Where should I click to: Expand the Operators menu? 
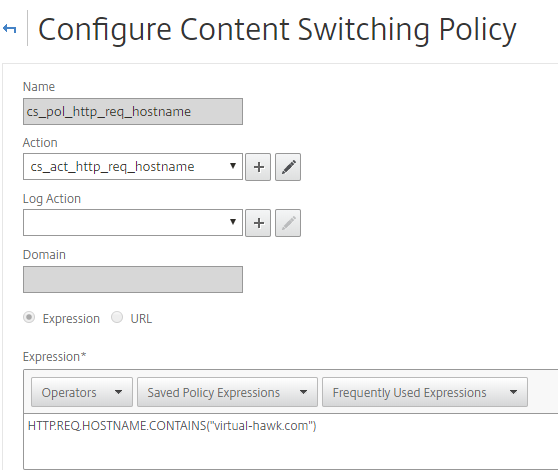pos(82,392)
